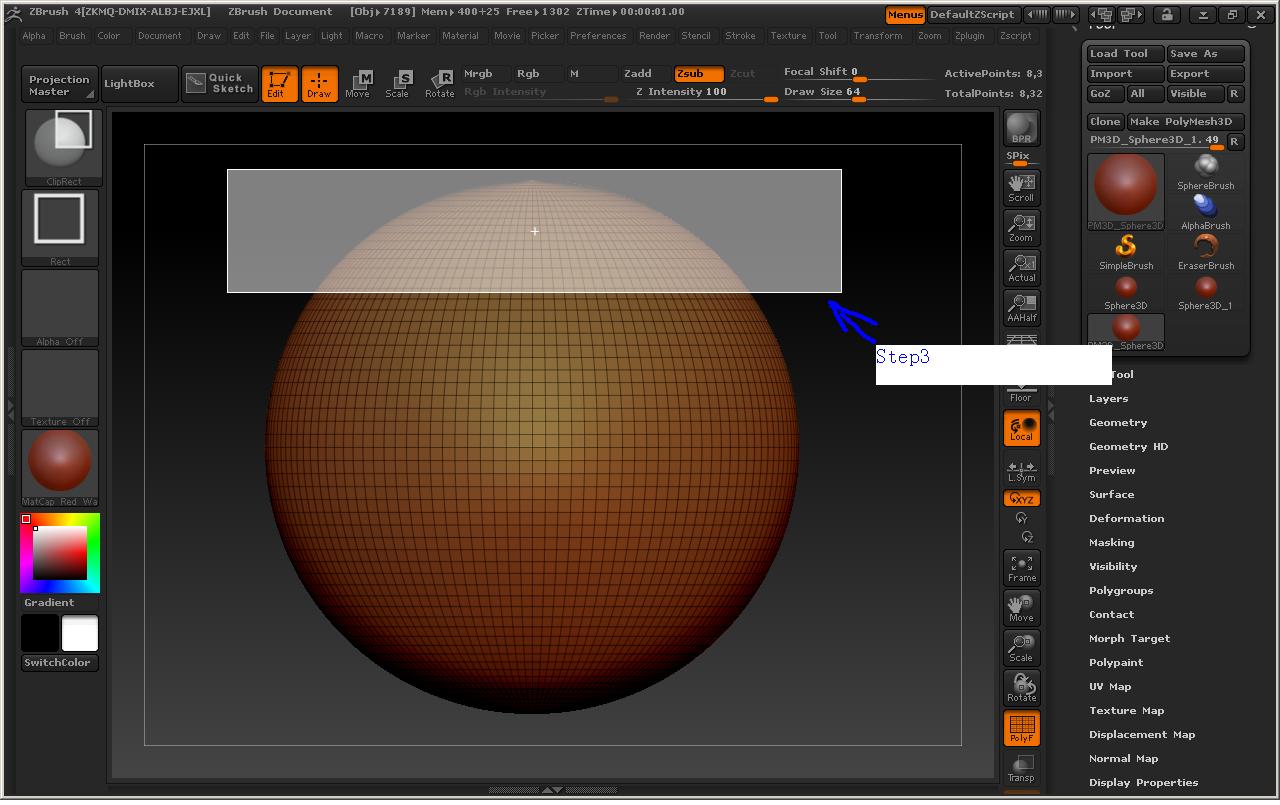Activate Rotate mode in top toolbar
1280x805 pixels.
click(439, 83)
